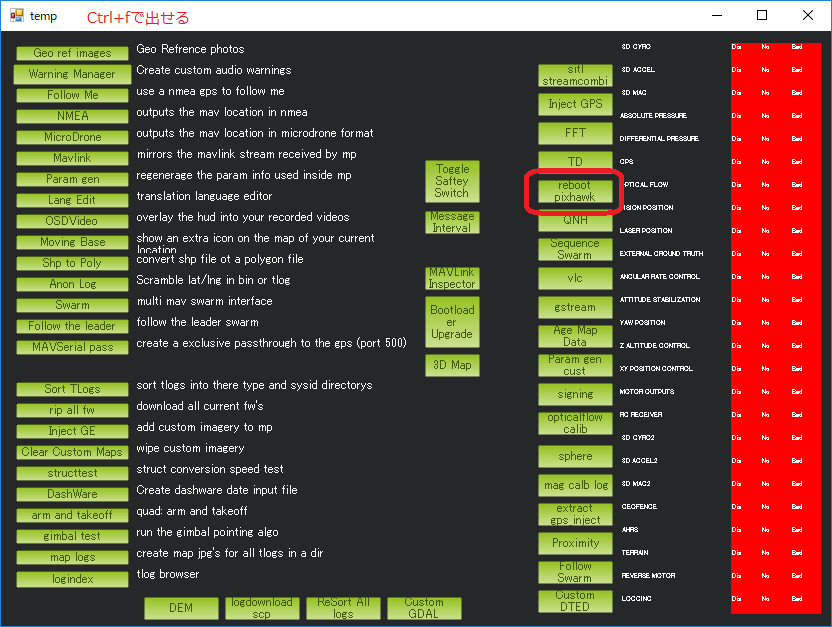Start an FFT analysis
The width and height of the screenshot is (832, 627).
point(575,132)
